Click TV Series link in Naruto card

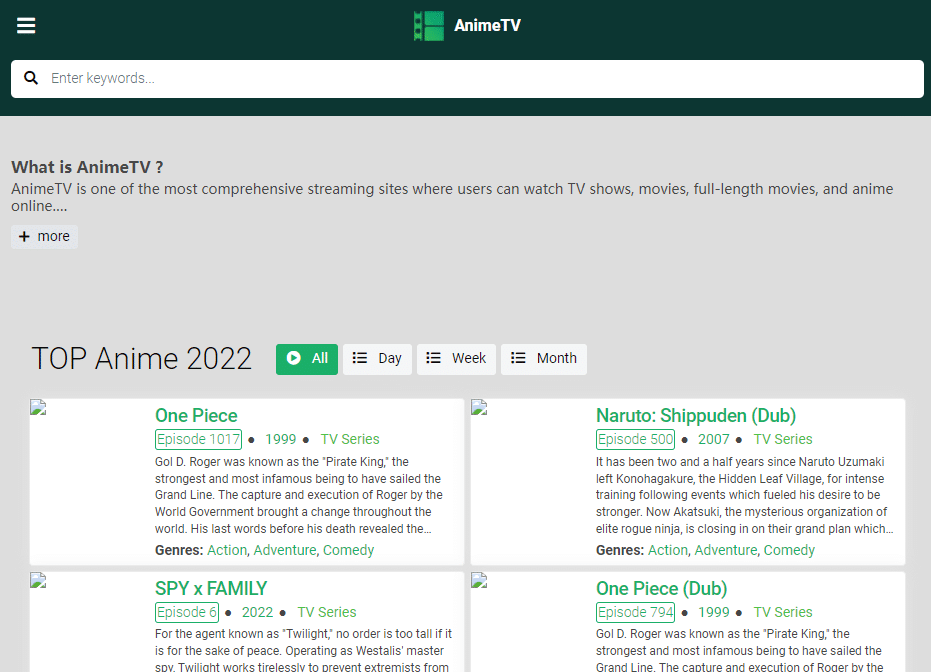(783, 439)
